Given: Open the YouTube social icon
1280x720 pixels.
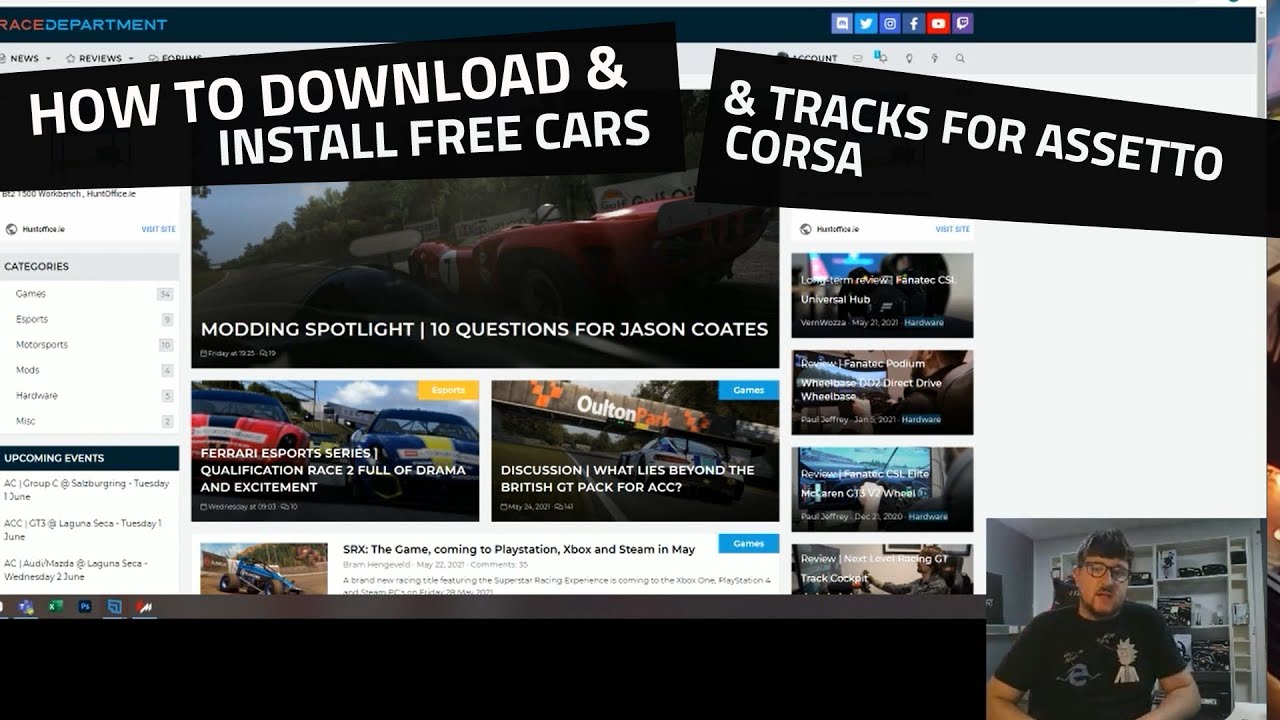Looking at the screenshot, I should click(938, 24).
